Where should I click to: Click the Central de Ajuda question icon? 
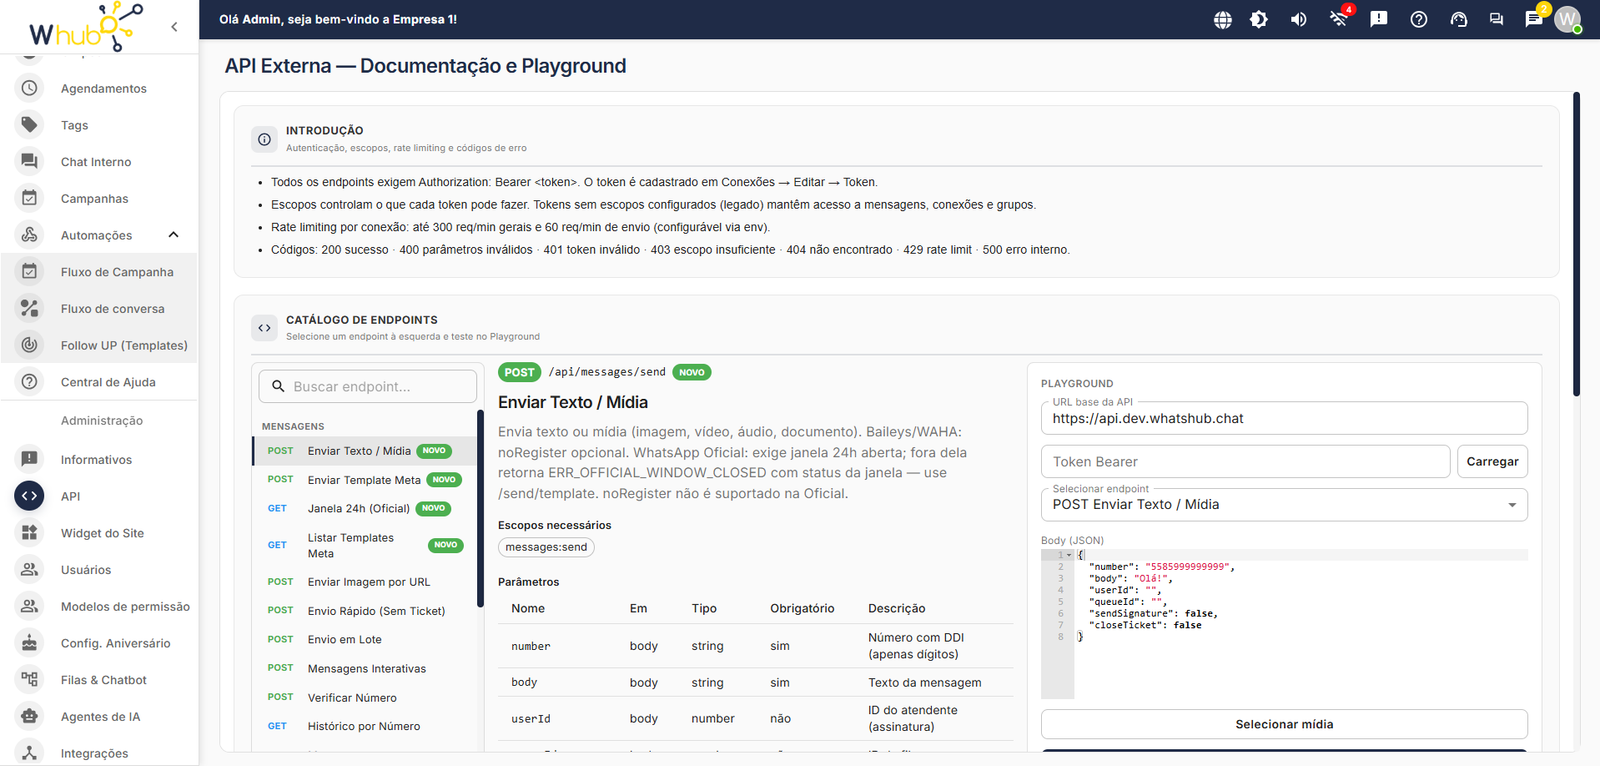[x=30, y=382]
